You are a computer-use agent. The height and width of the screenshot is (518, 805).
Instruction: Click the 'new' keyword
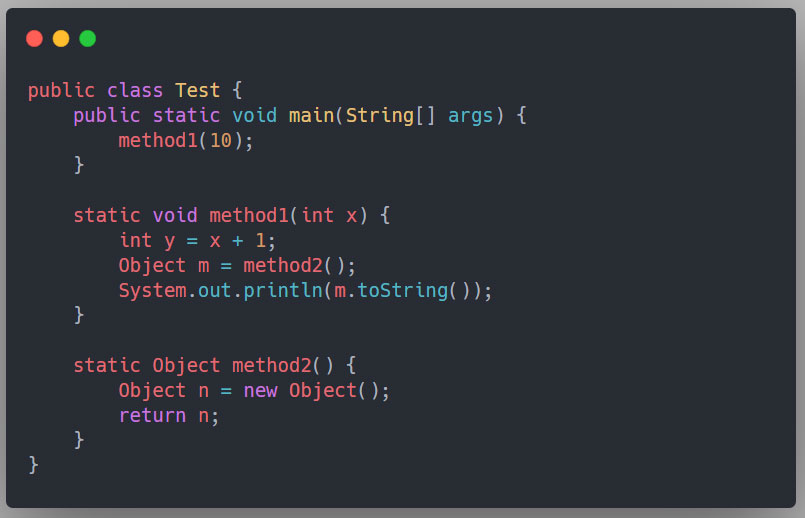[260, 390]
